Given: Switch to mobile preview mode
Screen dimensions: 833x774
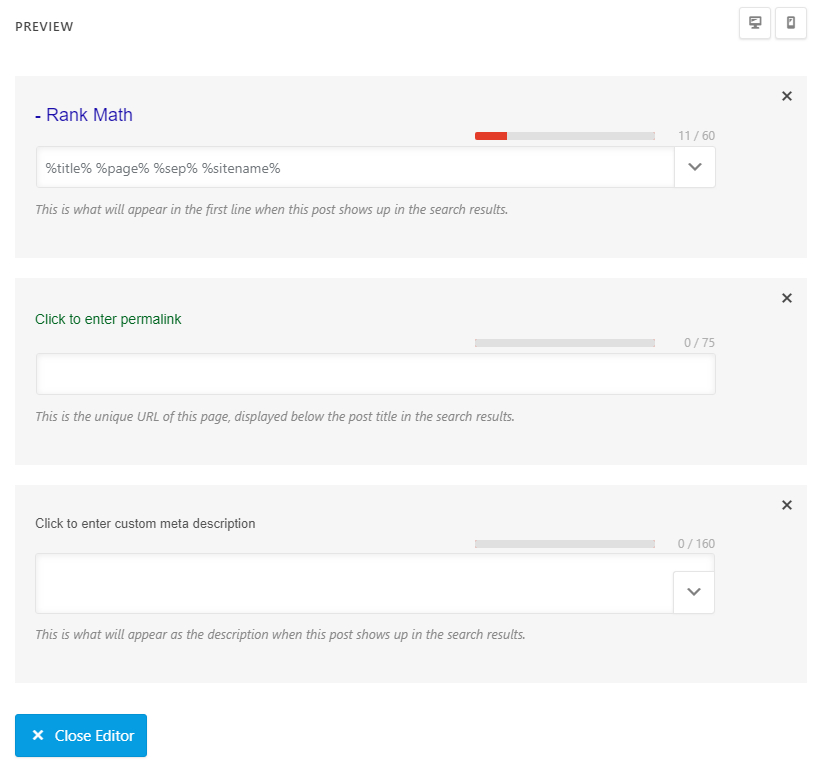Looking at the screenshot, I should pos(790,24).
